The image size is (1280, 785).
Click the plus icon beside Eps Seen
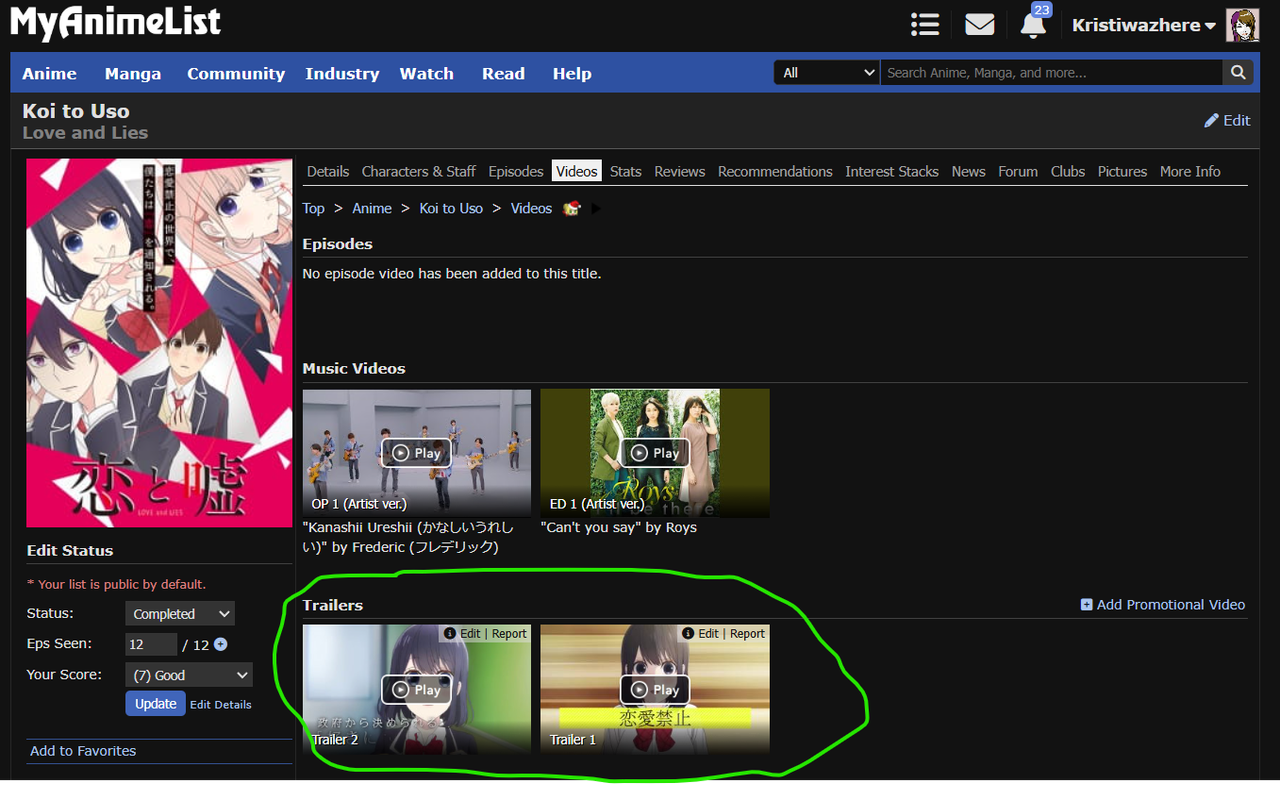[x=220, y=644]
